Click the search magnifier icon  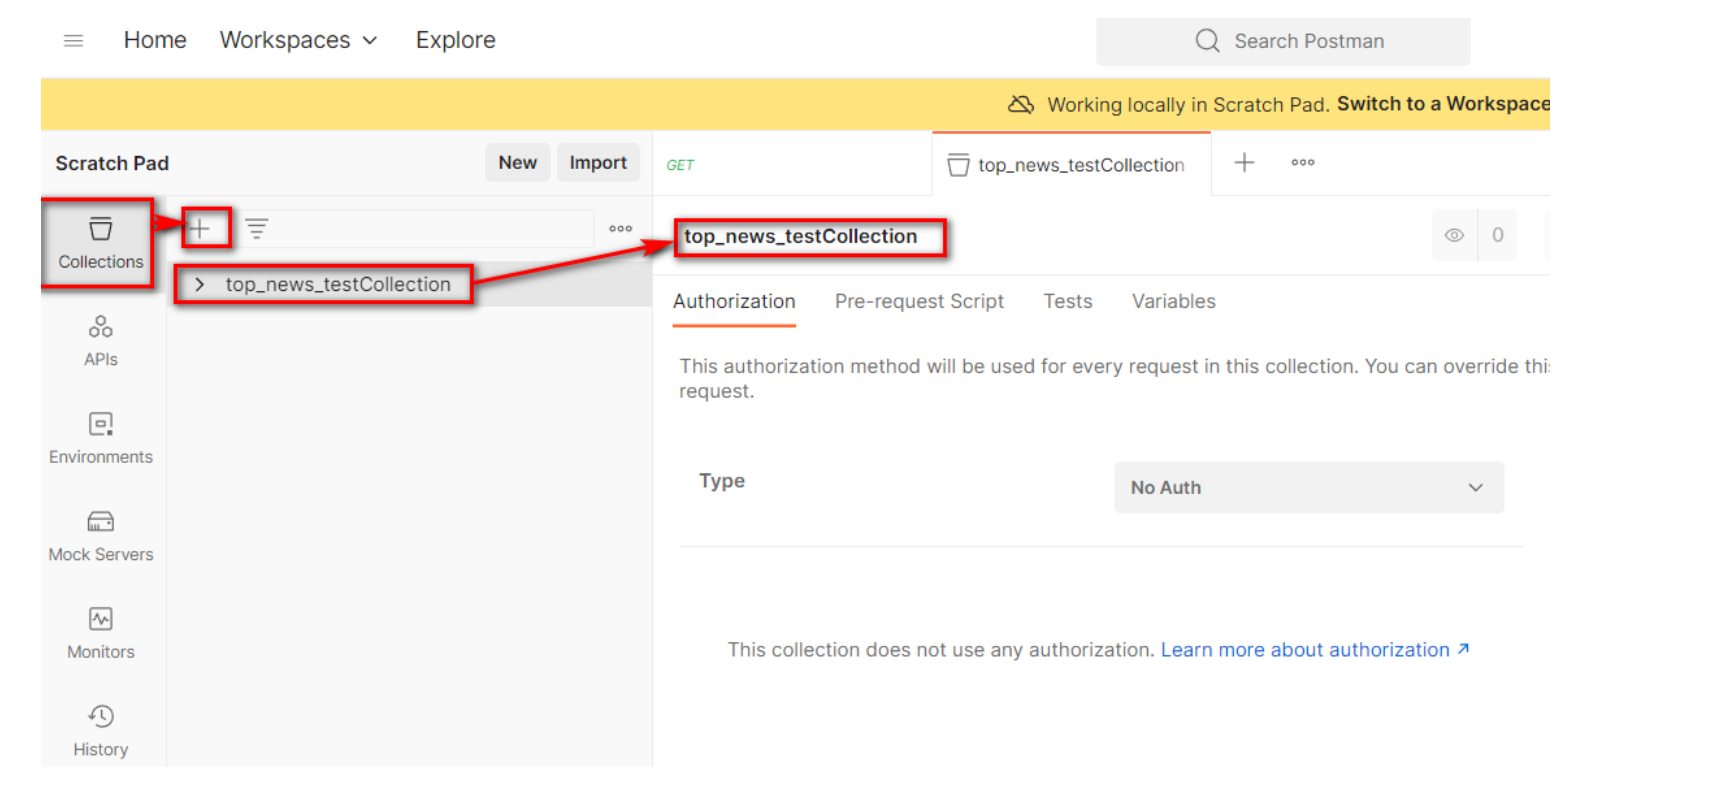[x=1208, y=41]
